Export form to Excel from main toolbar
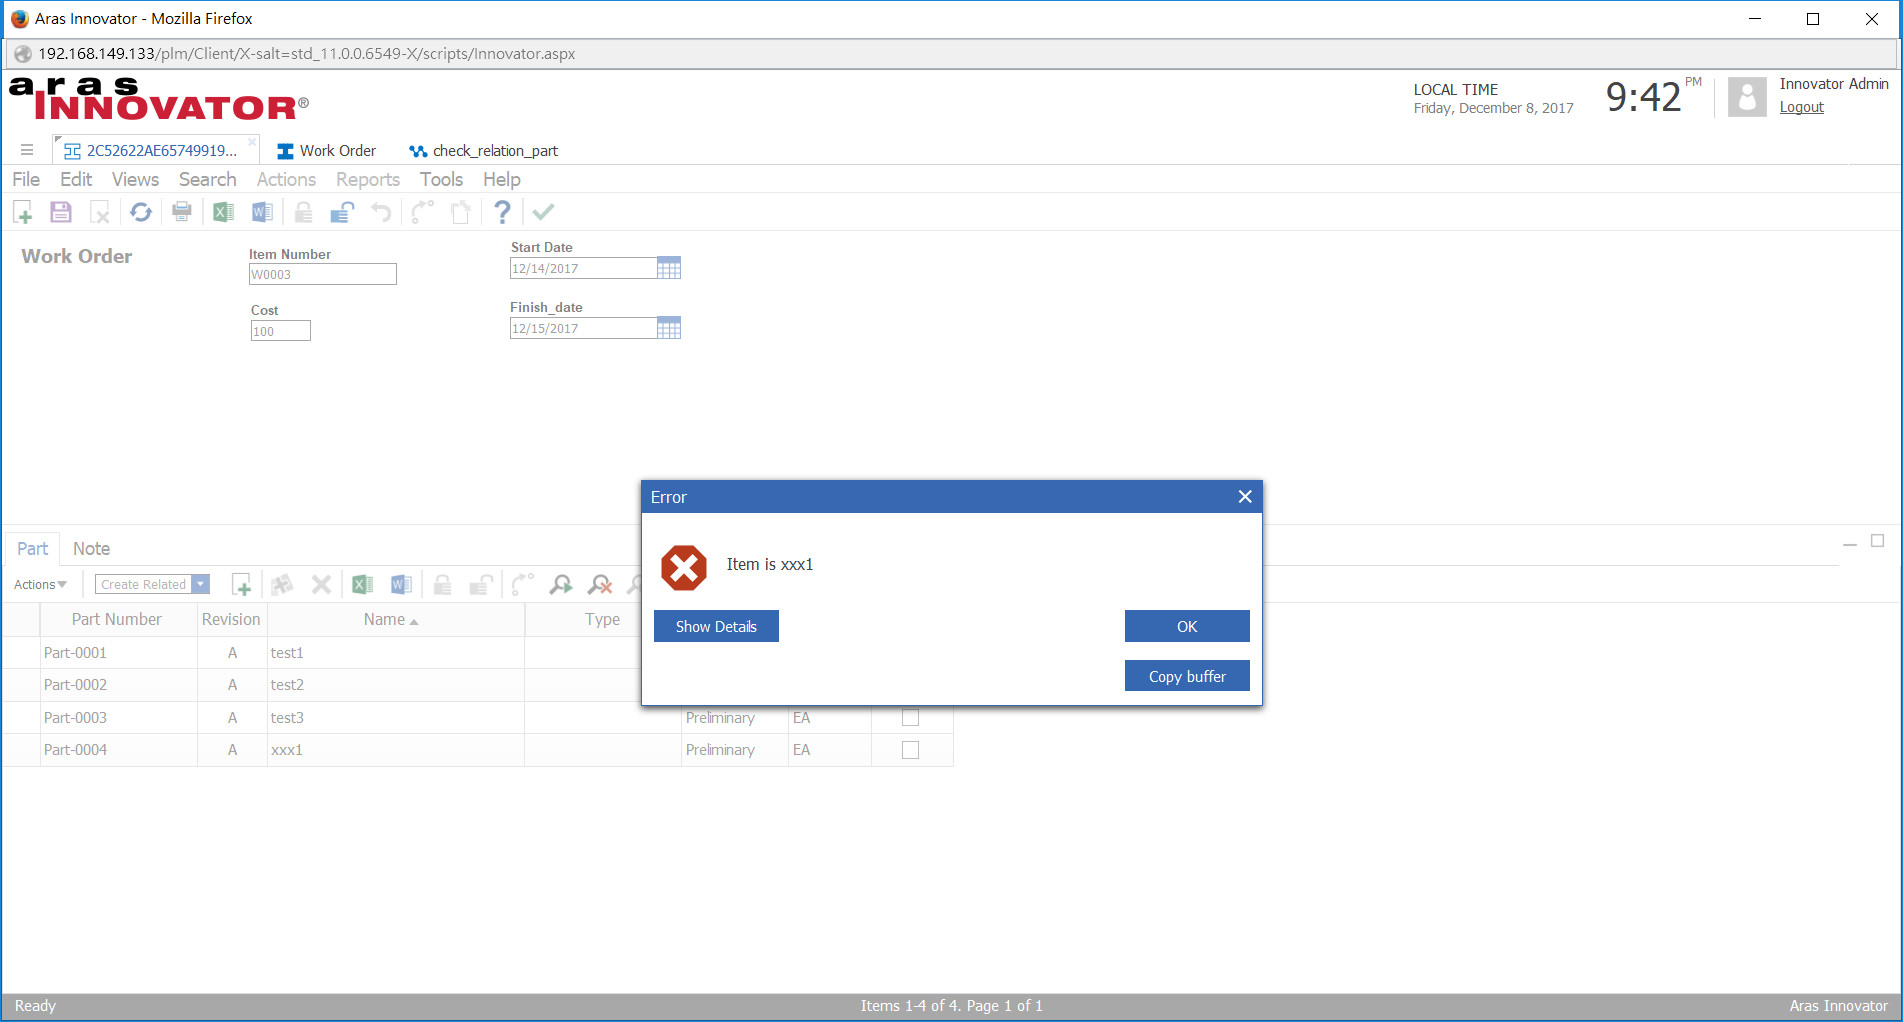The image size is (1903, 1022). pos(223,212)
